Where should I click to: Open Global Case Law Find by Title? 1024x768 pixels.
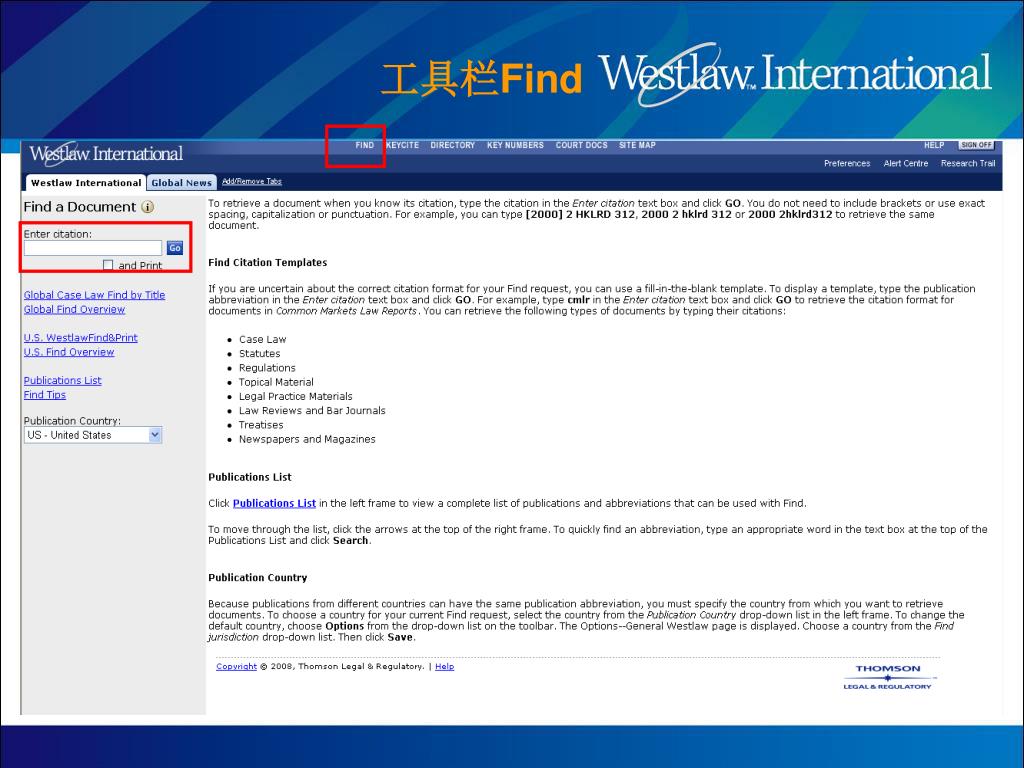pyautogui.click(x=94, y=295)
